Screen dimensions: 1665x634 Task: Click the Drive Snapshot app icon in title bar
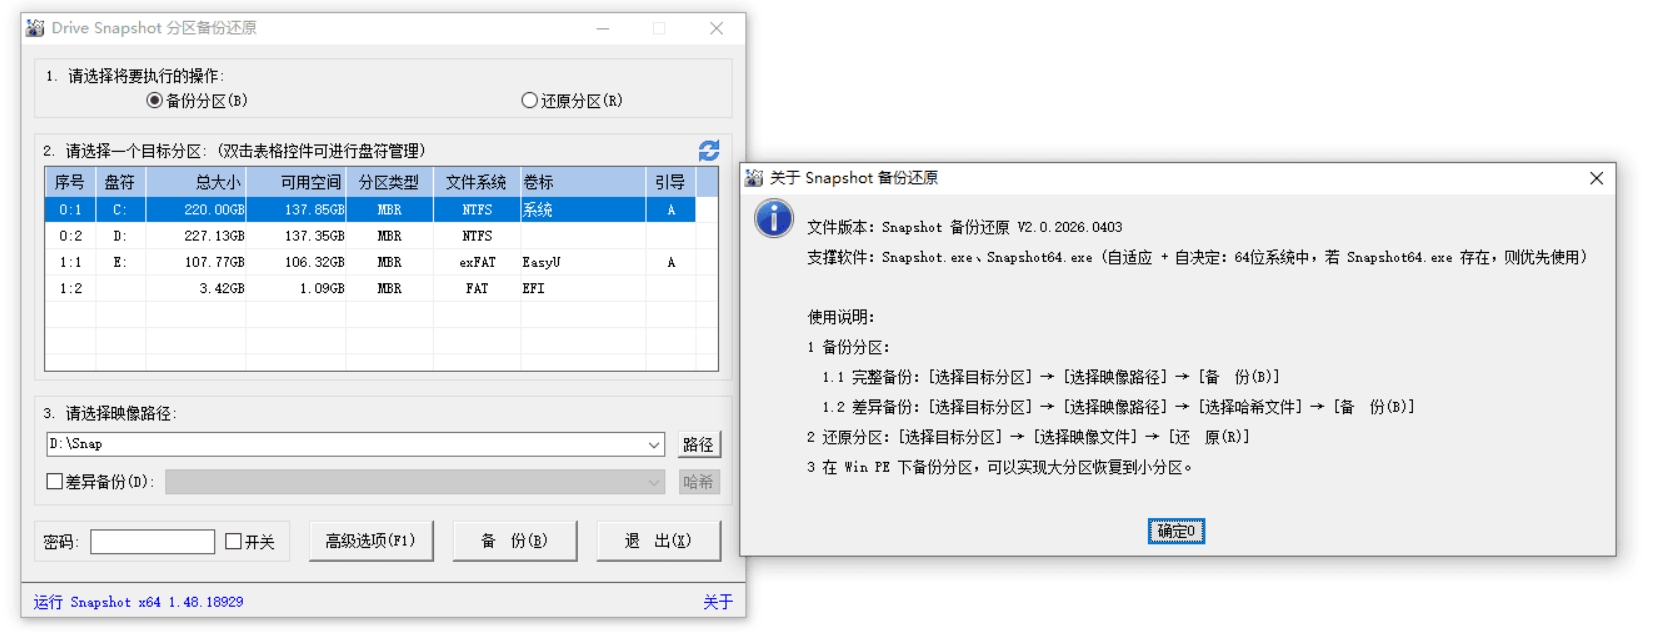tap(35, 28)
